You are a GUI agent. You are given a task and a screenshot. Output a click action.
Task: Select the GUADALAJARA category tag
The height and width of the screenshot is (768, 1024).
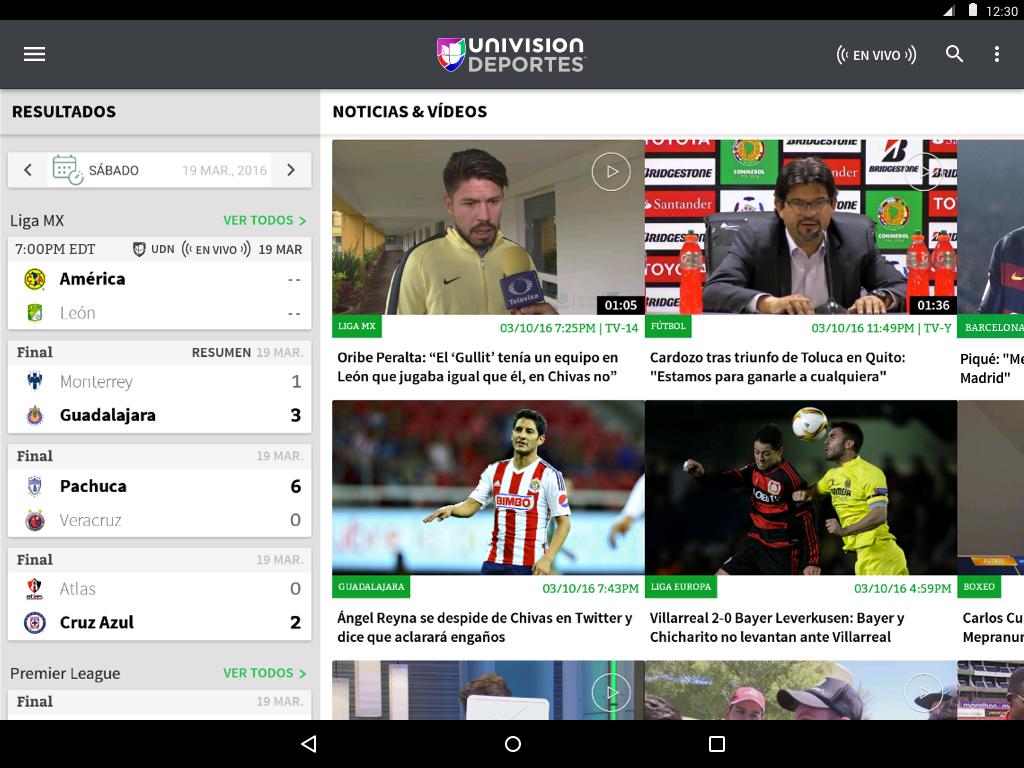tap(371, 586)
